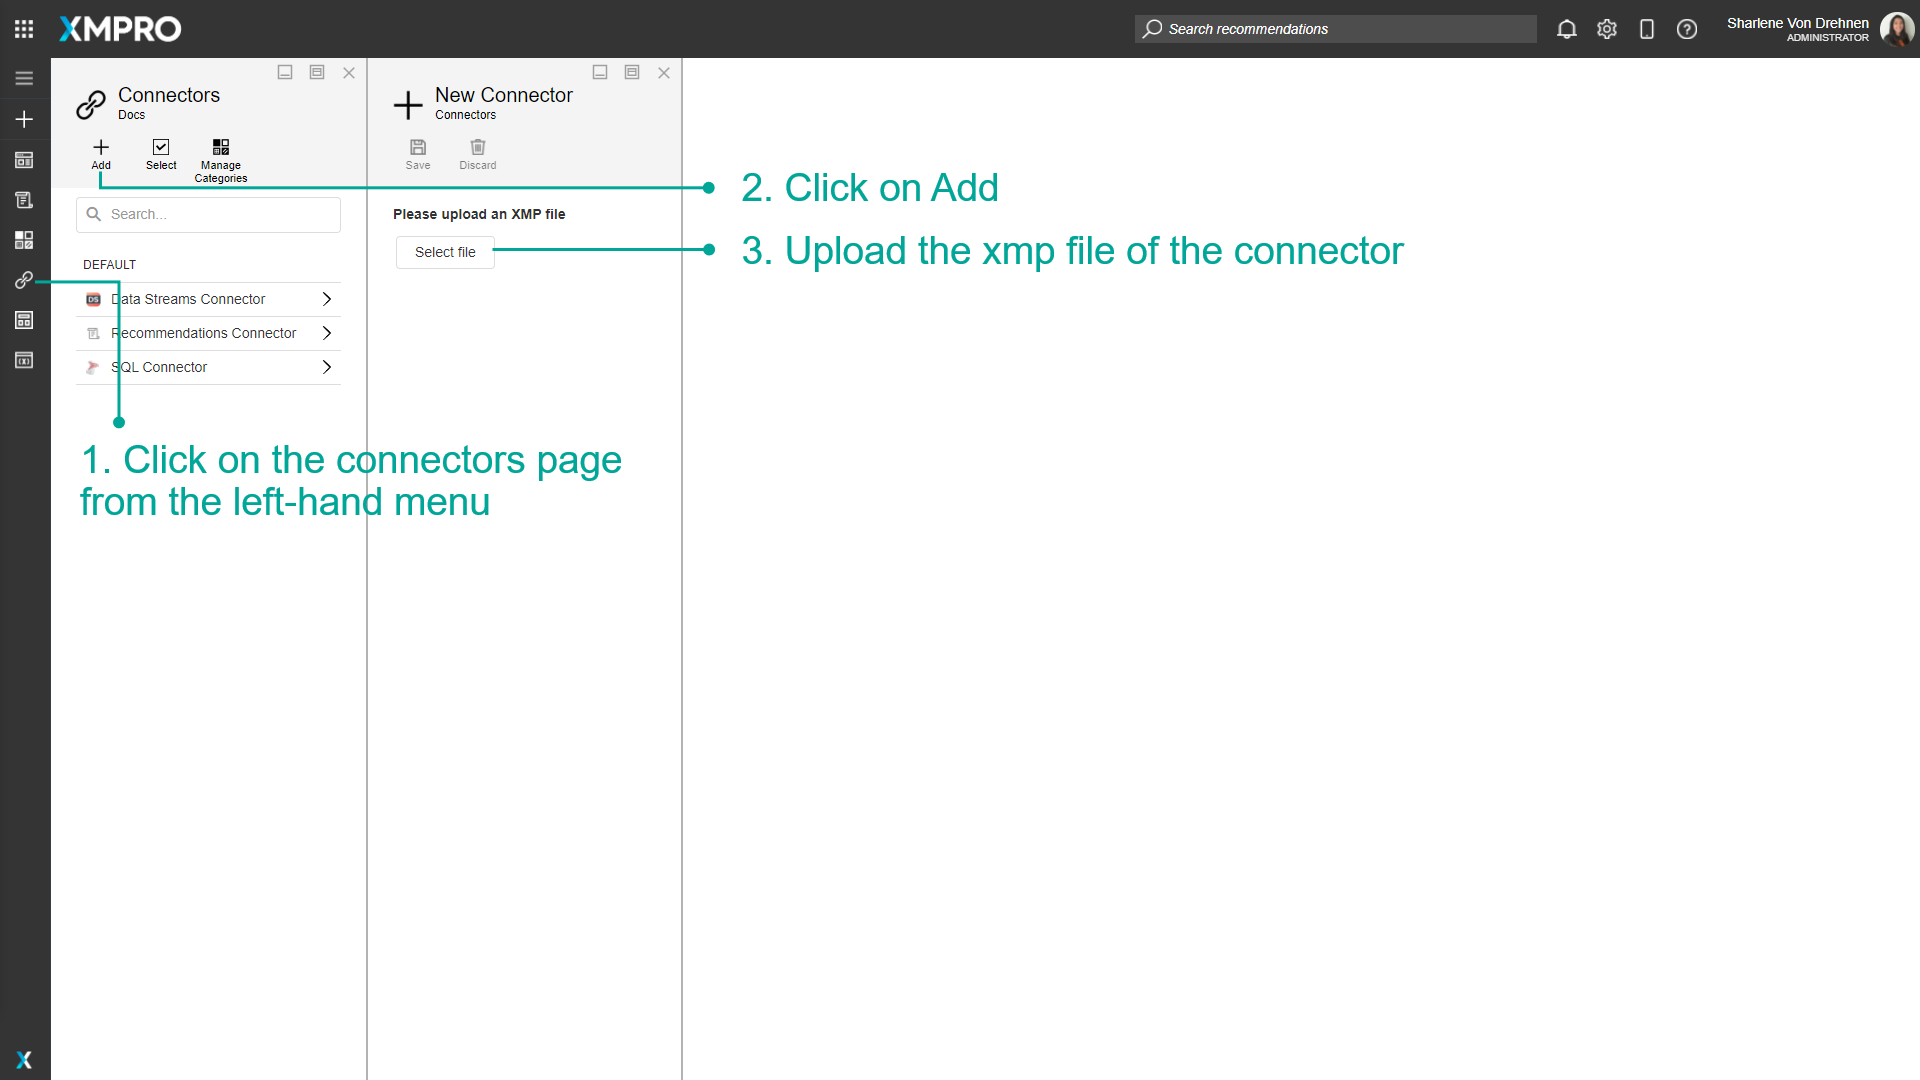Open the Data Streams icon in left sidebar
Image resolution: width=1920 pixels, height=1080 pixels.
pyautogui.click(x=24, y=160)
